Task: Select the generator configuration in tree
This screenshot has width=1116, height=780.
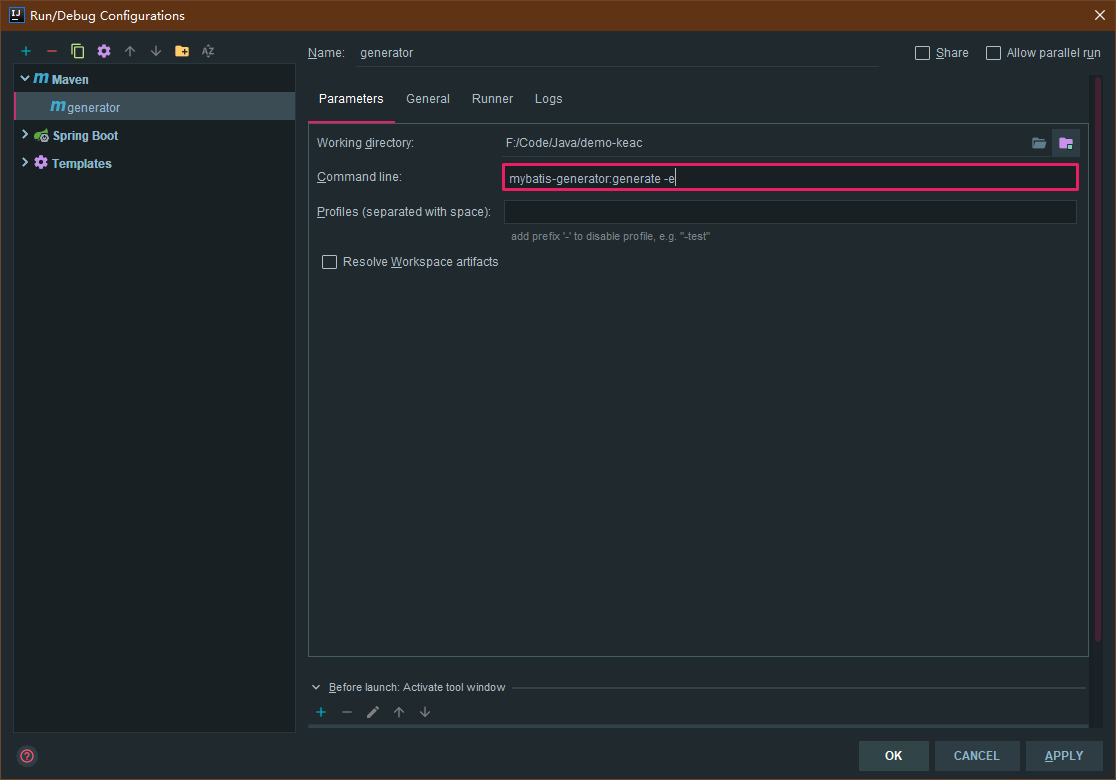Action: coord(154,107)
